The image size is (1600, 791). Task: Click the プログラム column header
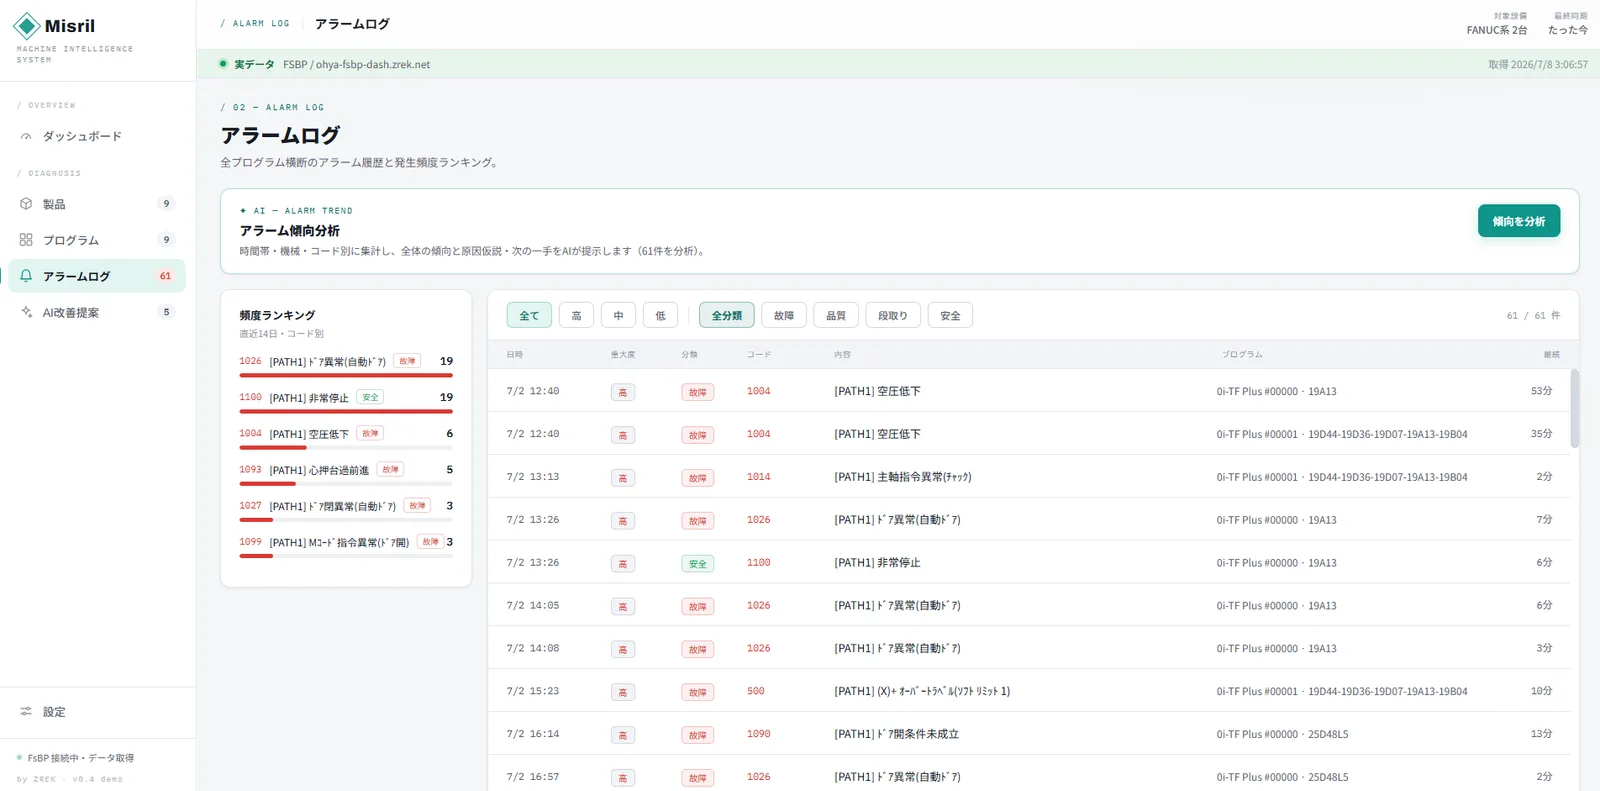(1242, 355)
